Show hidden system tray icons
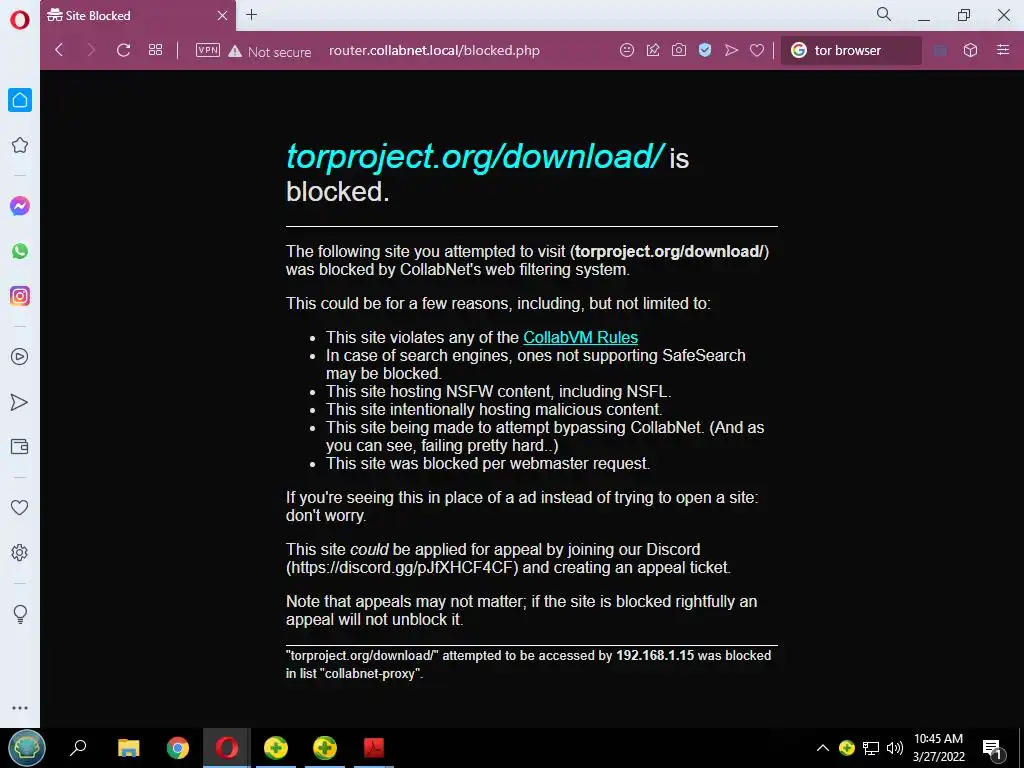 [823, 748]
